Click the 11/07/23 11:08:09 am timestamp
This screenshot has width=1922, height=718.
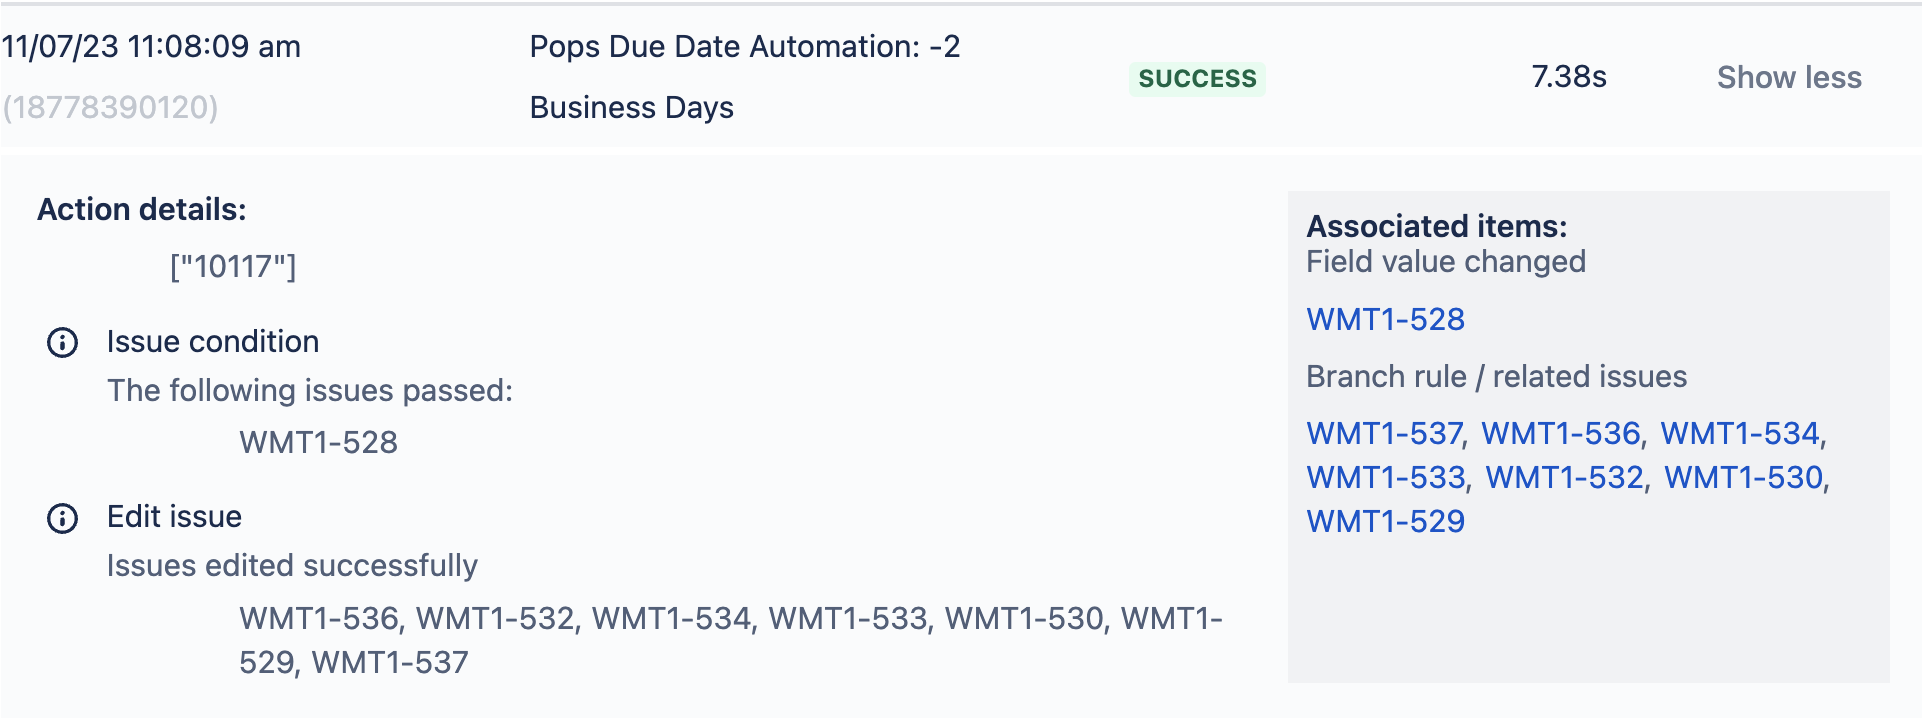point(151,46)
